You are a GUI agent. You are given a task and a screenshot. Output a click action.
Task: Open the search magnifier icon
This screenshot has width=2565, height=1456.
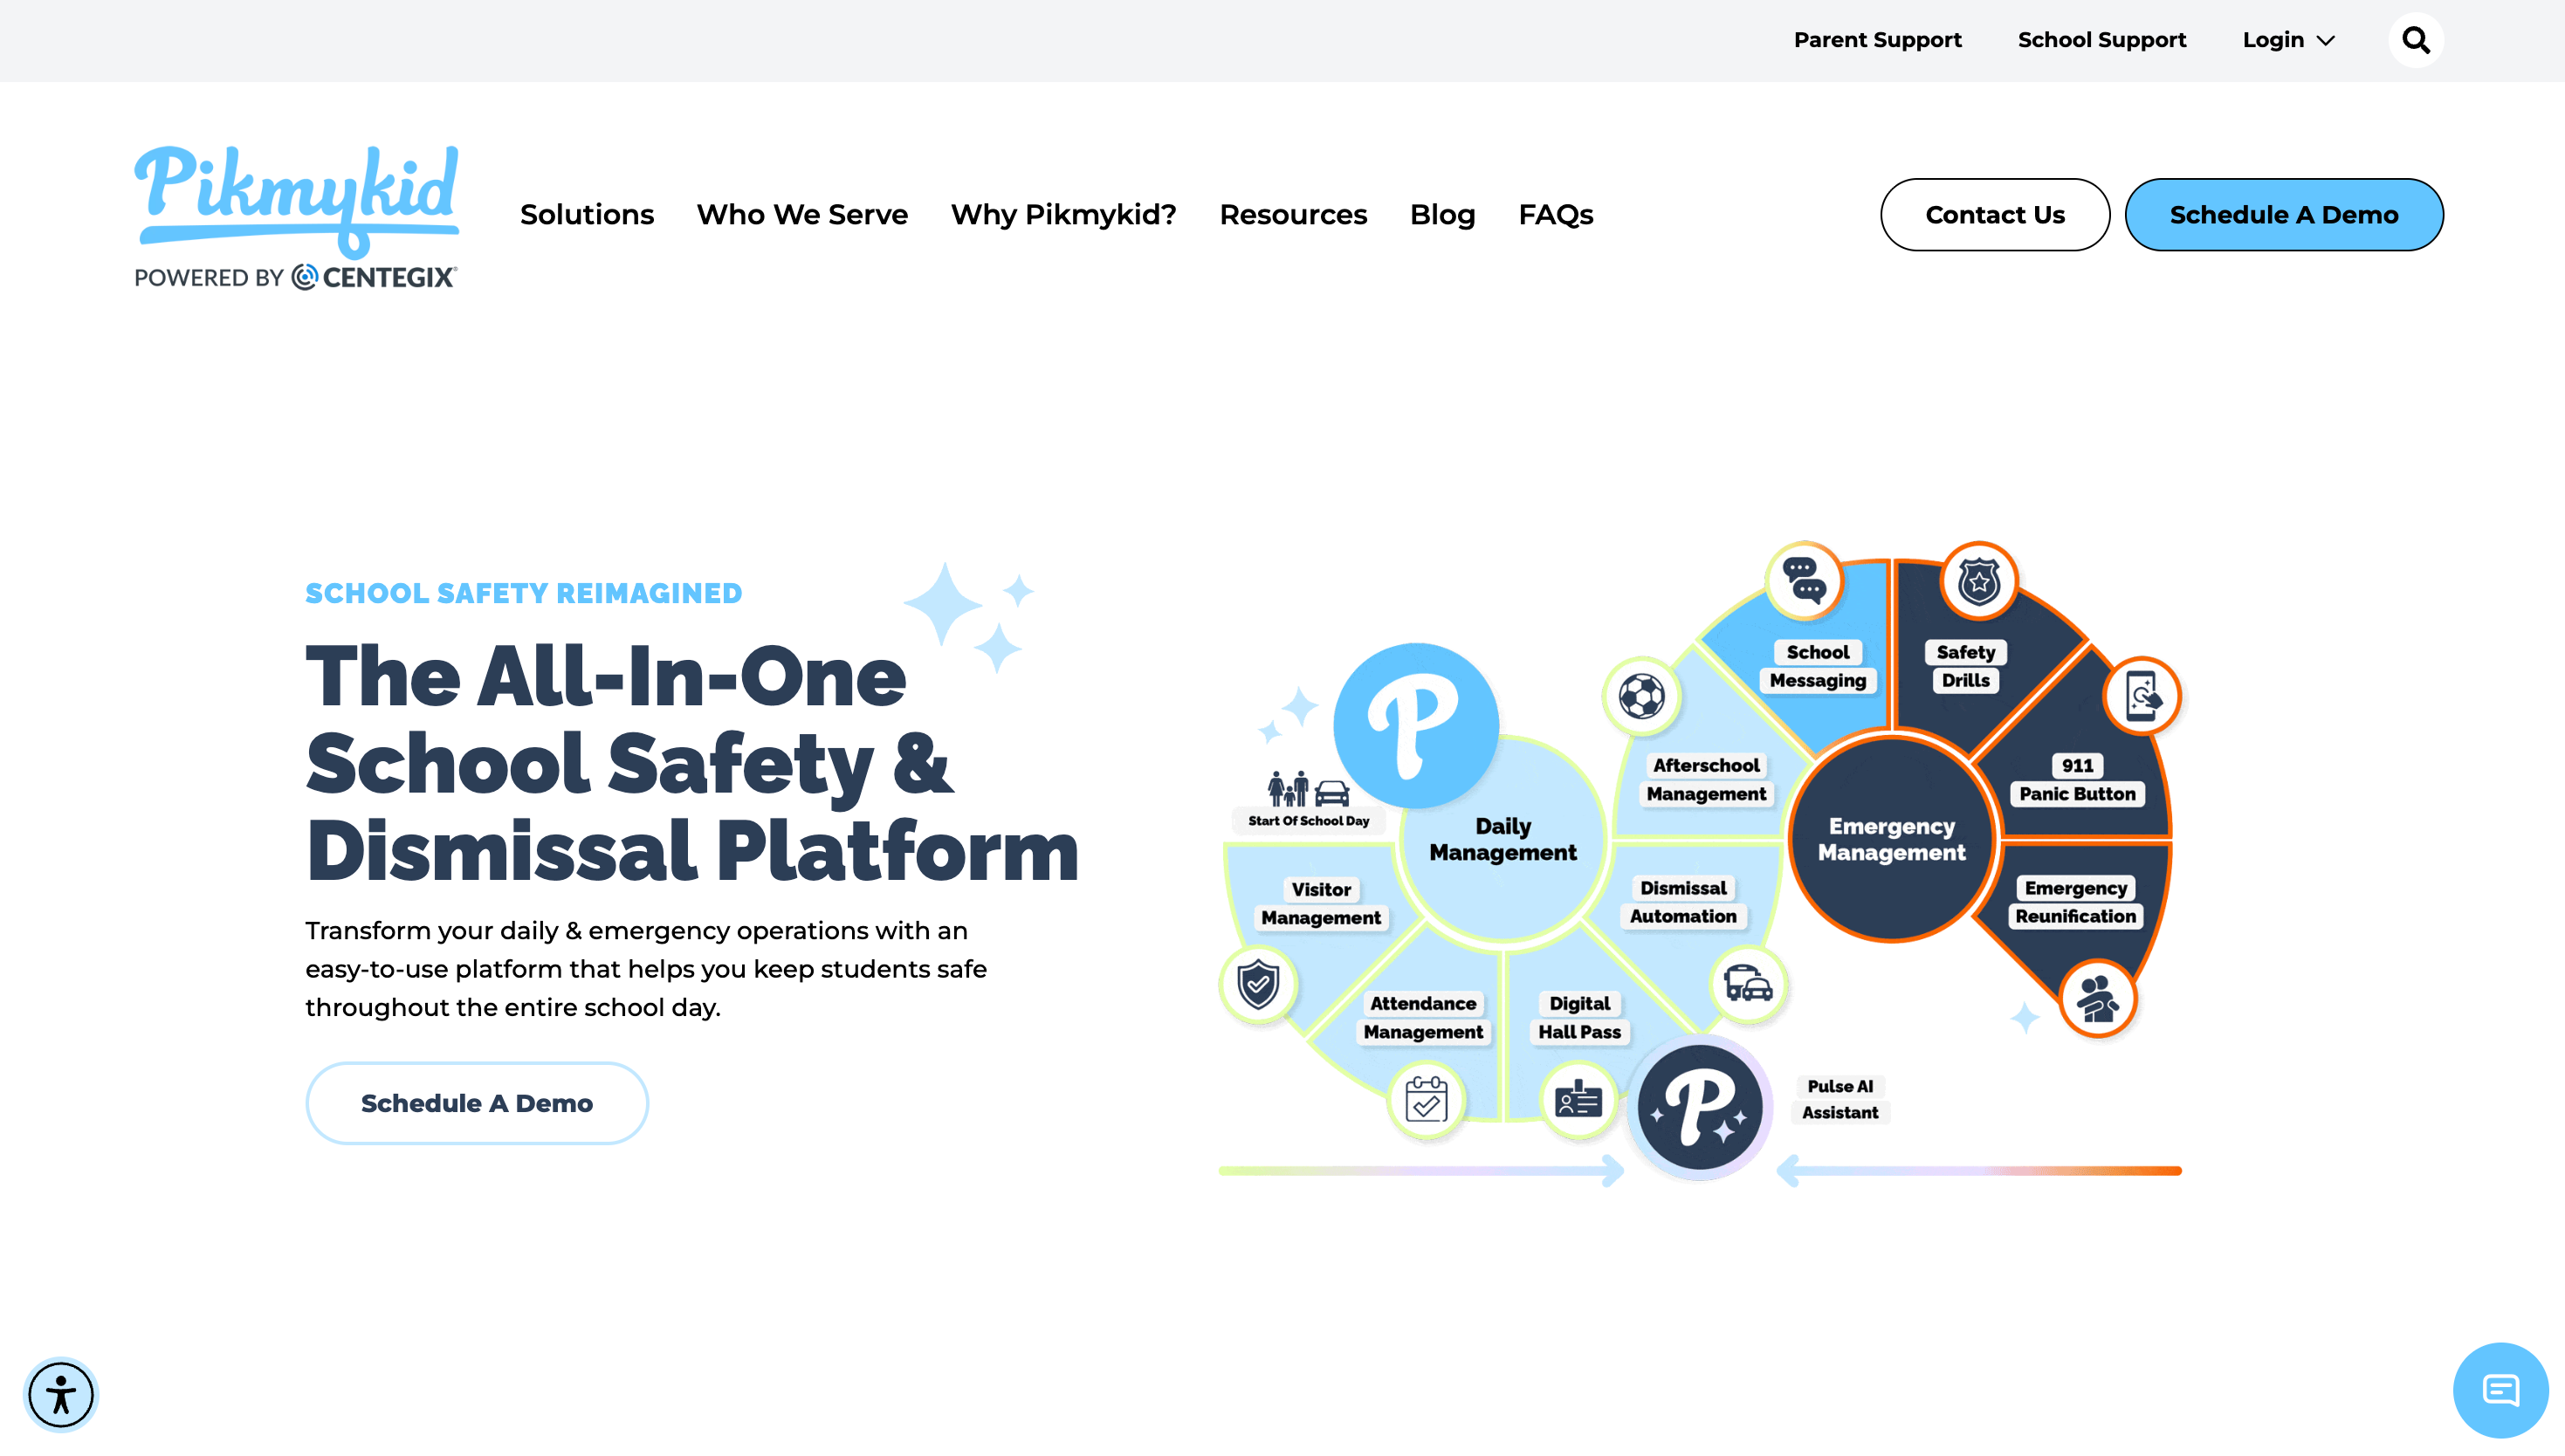(2416, 40)
